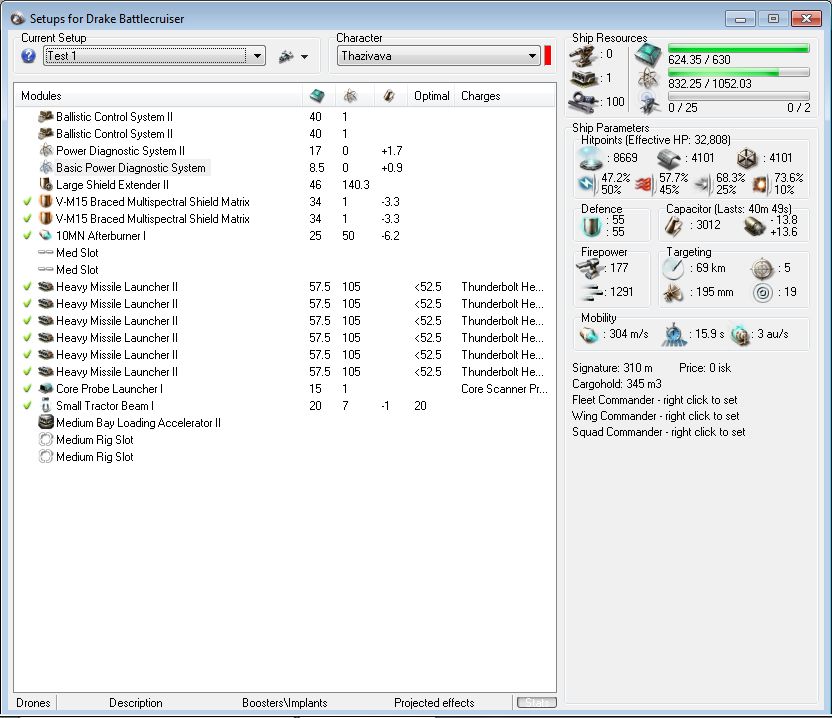Viewport: 832px width, 718px height.
Task: Switch to the Boosters\Implants tab
Action: point(284,703)
